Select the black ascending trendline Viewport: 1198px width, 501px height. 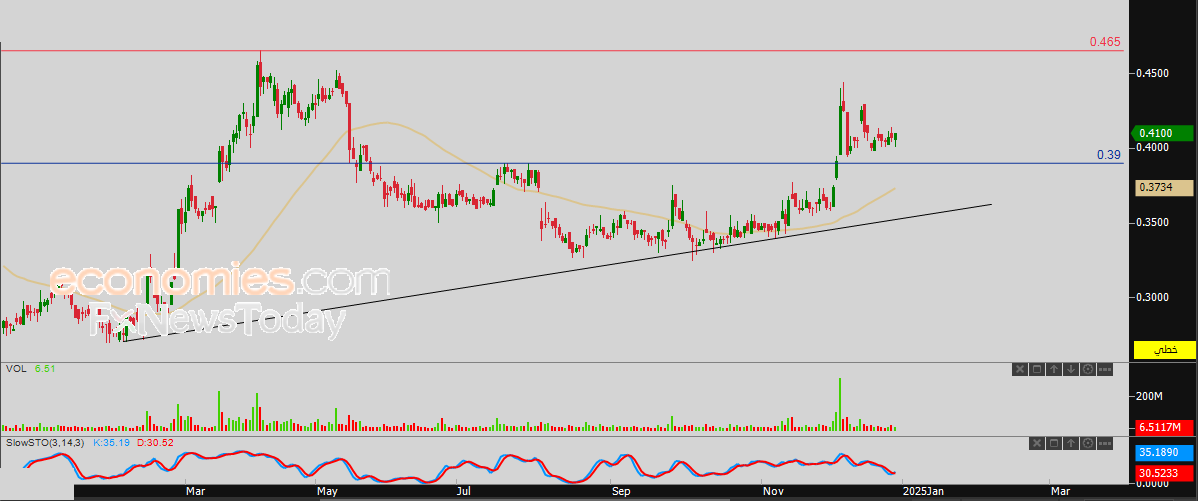click(x=558, y=273)
